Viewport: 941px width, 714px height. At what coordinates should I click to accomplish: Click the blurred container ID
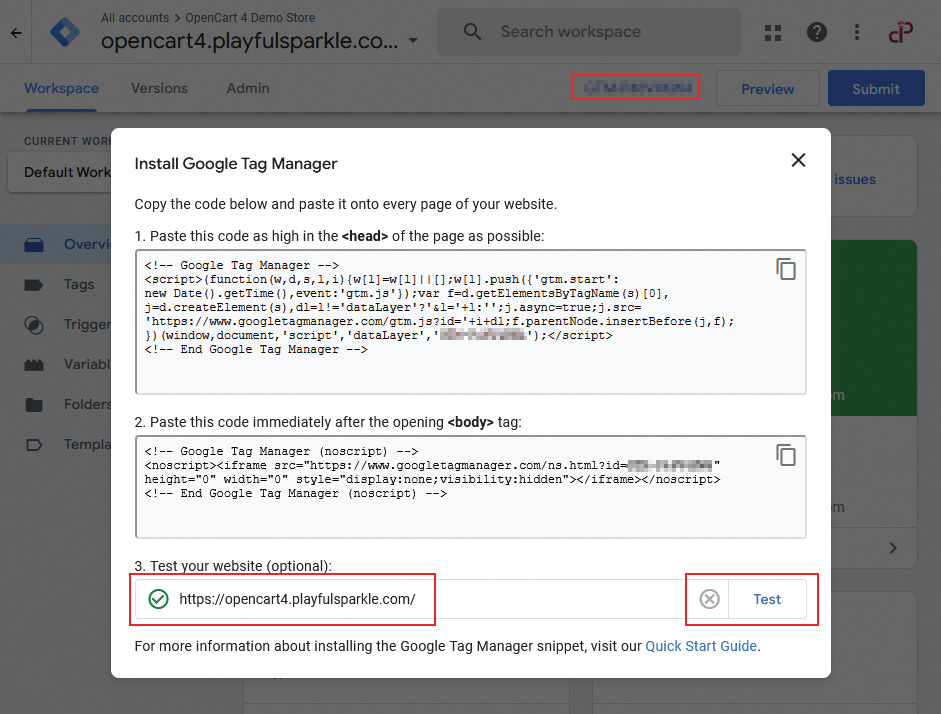click(636, 88)
